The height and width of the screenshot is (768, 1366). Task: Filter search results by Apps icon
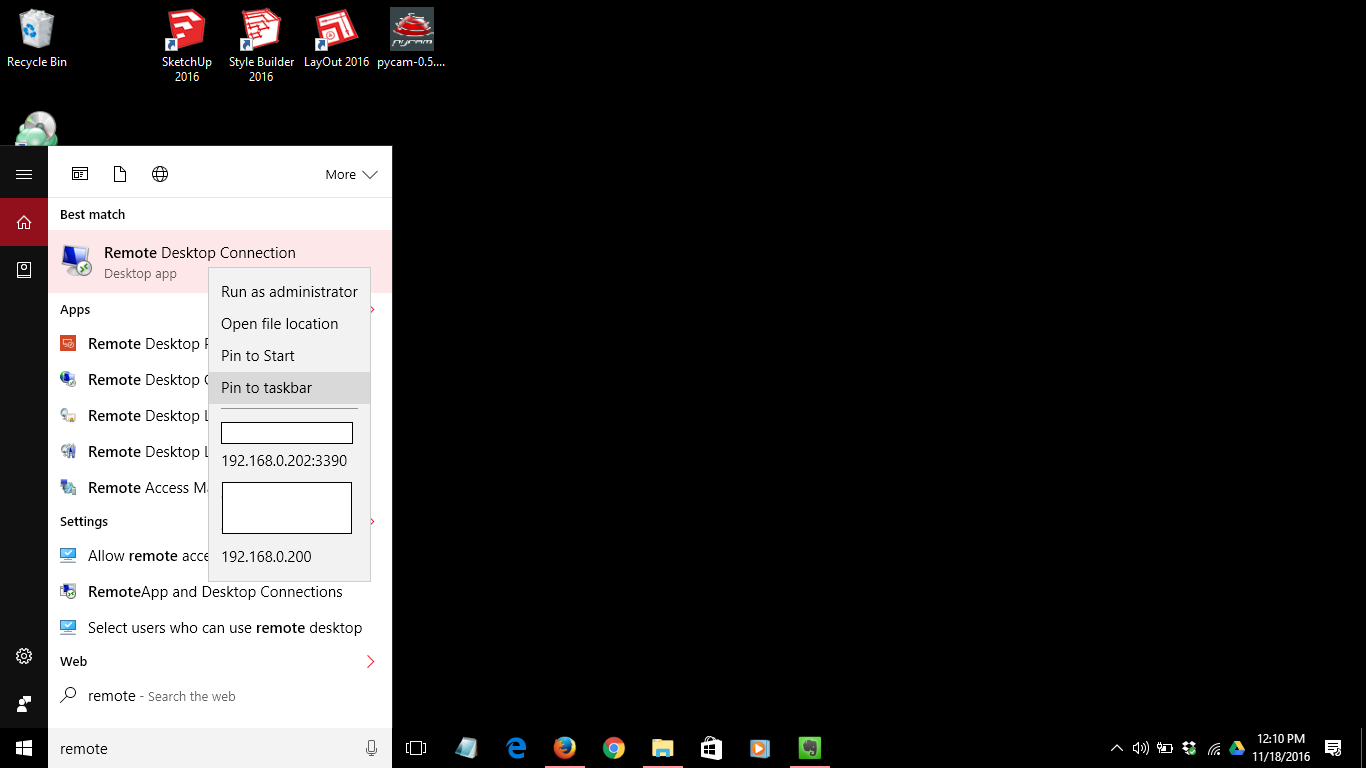pos(80,174)
